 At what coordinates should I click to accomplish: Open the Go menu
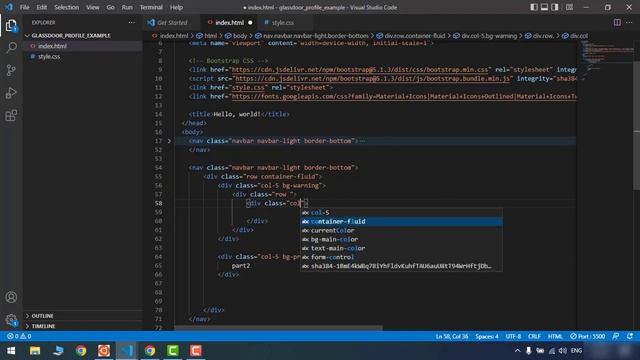tap(110, 7)
